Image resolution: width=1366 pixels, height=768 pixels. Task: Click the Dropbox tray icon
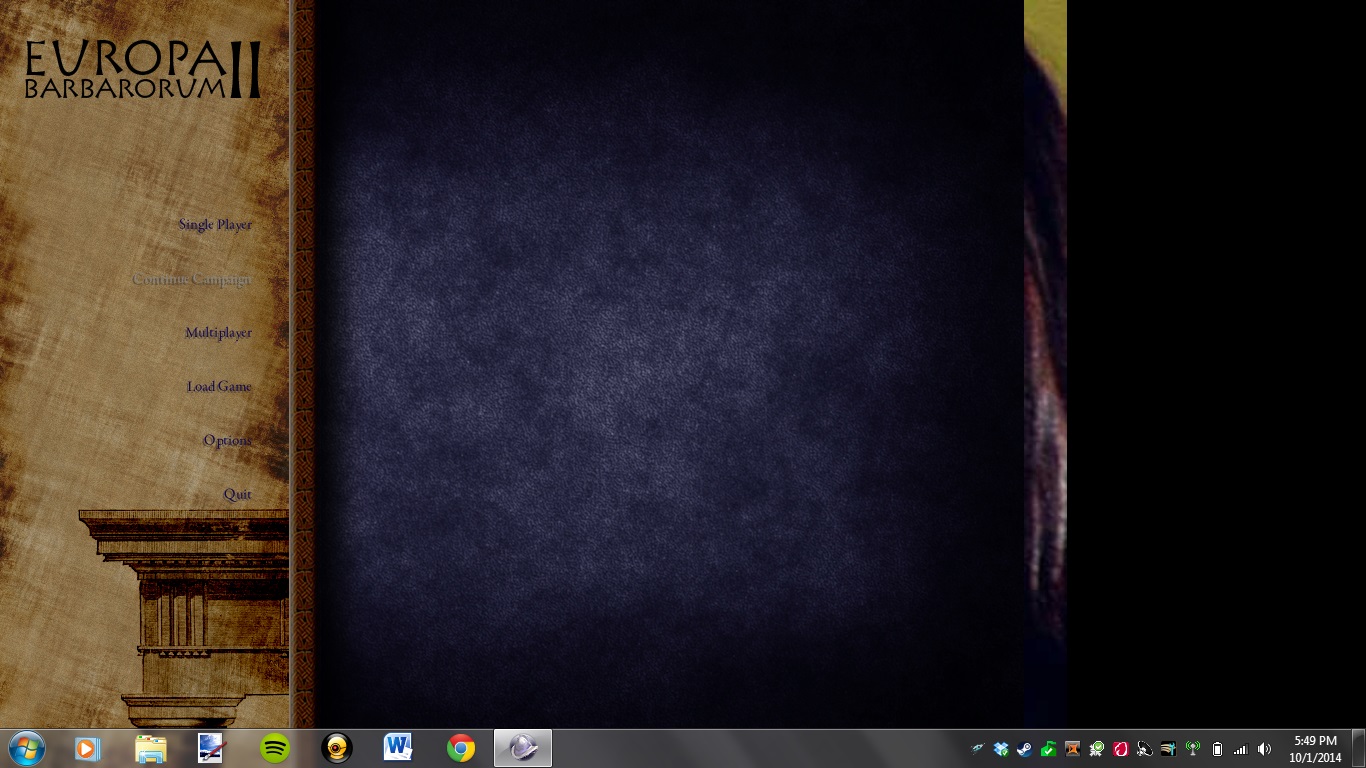1001,749
